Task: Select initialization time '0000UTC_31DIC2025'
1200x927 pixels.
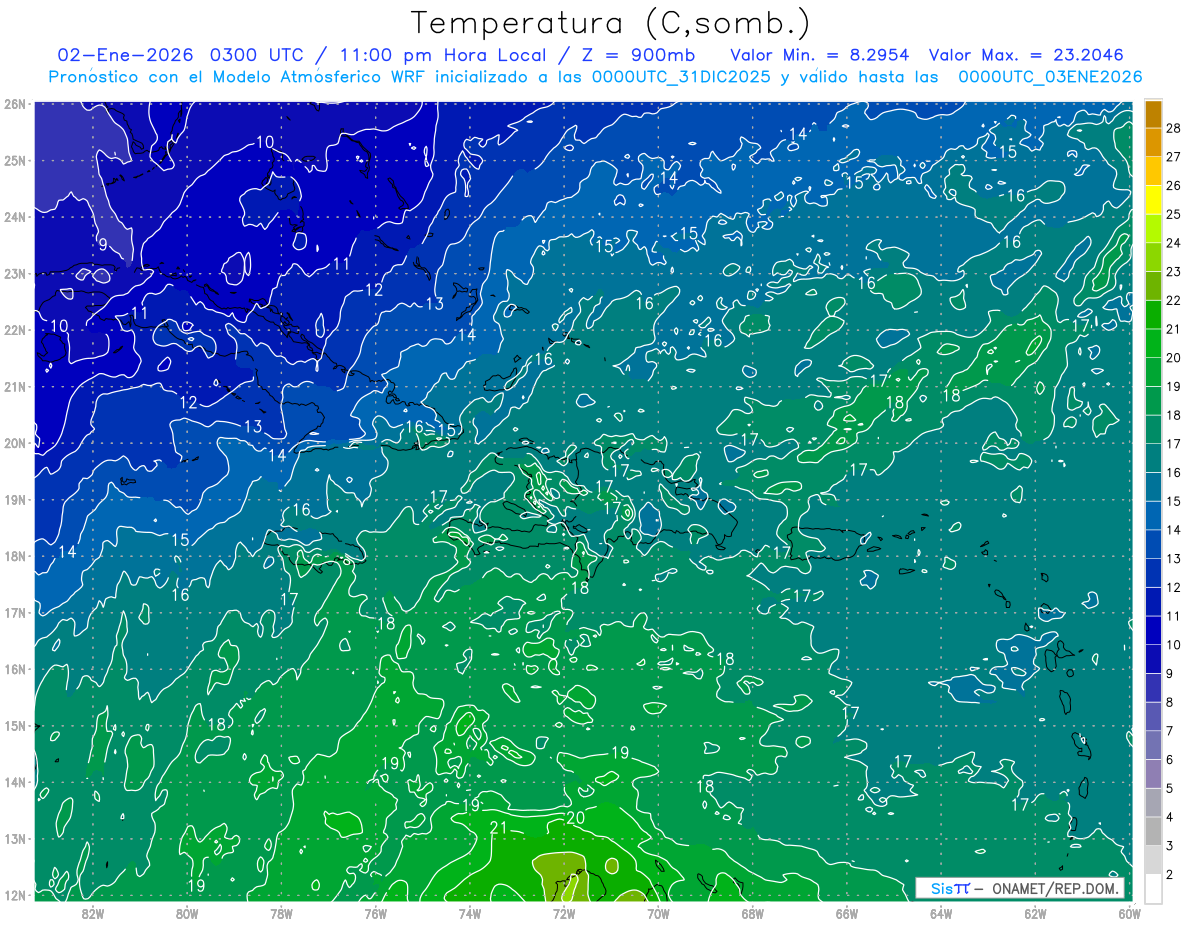Action: coord(682,77)
